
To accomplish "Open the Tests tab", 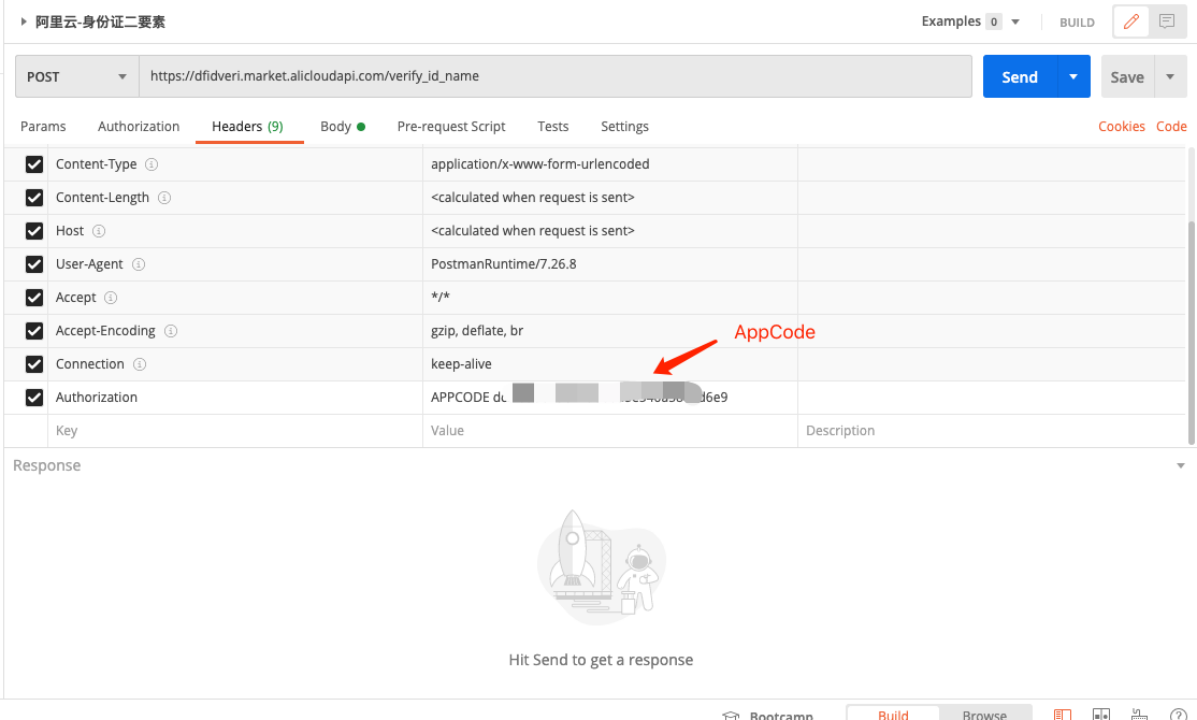I will [x=553, y=127].
